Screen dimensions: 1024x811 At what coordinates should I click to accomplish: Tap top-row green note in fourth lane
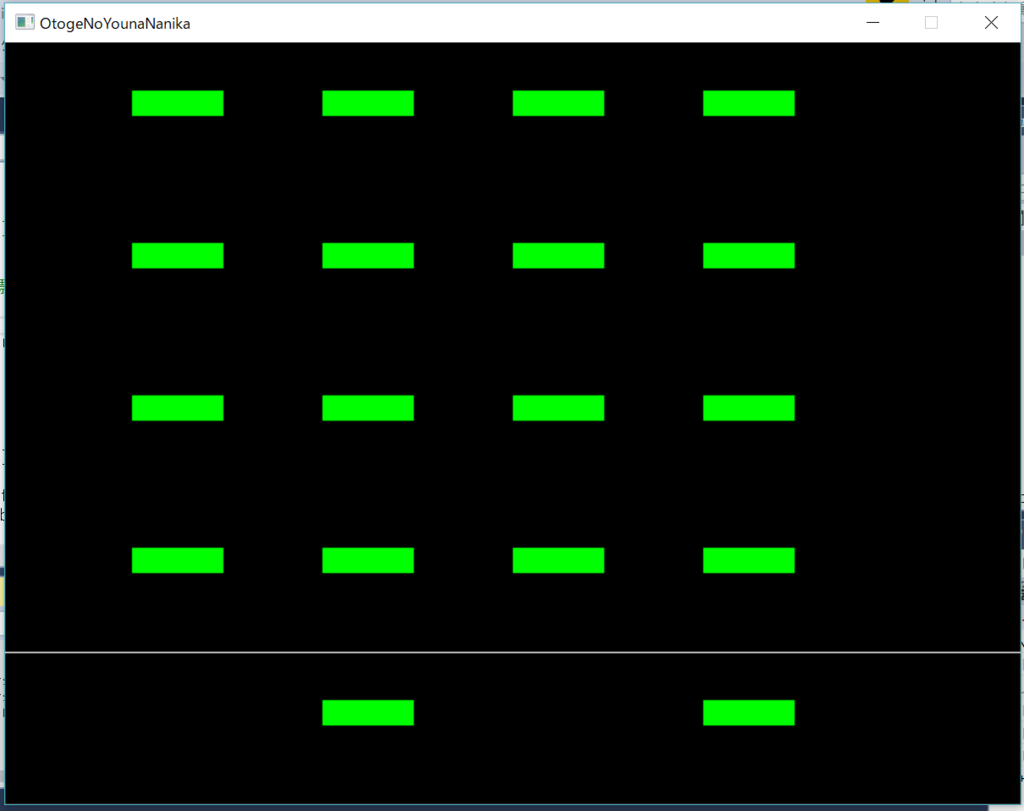[x=748, y=103]
